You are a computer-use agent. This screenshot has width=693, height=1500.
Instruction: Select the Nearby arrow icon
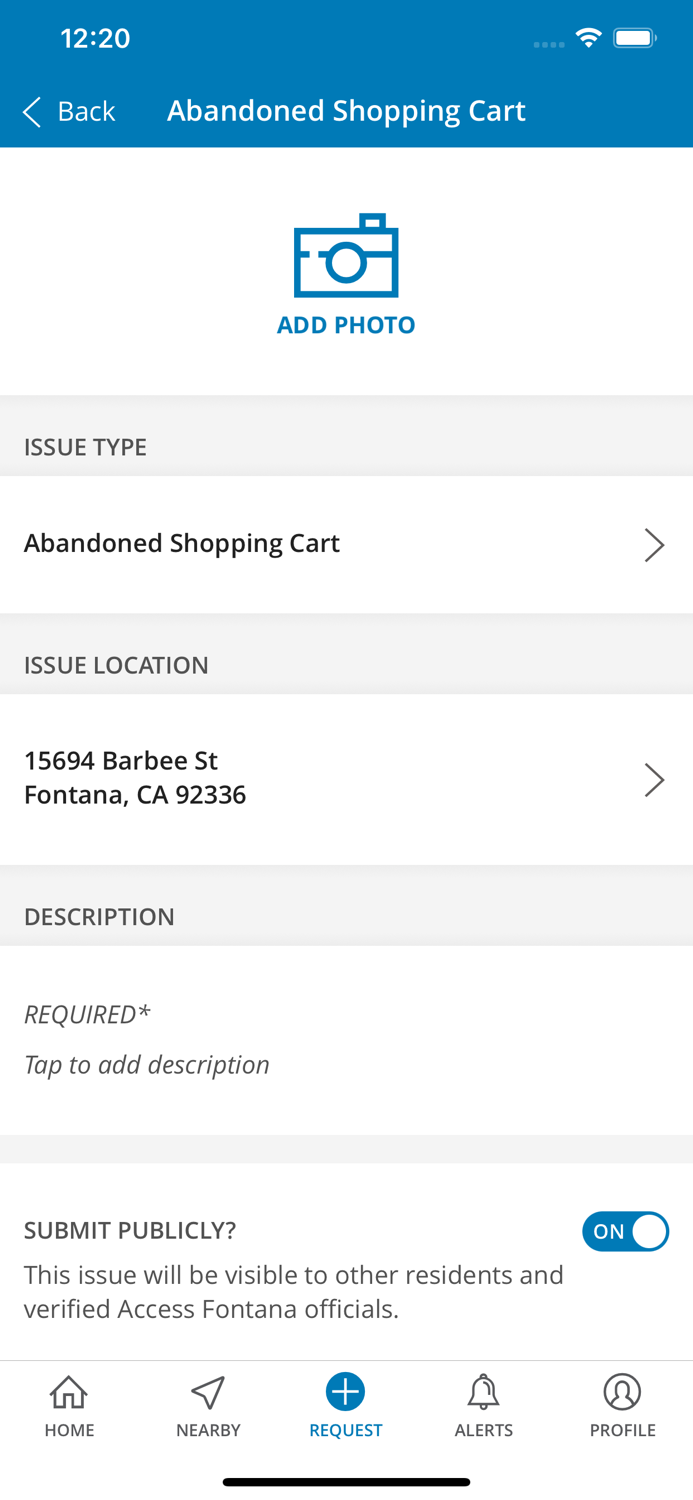point(208,1391)
